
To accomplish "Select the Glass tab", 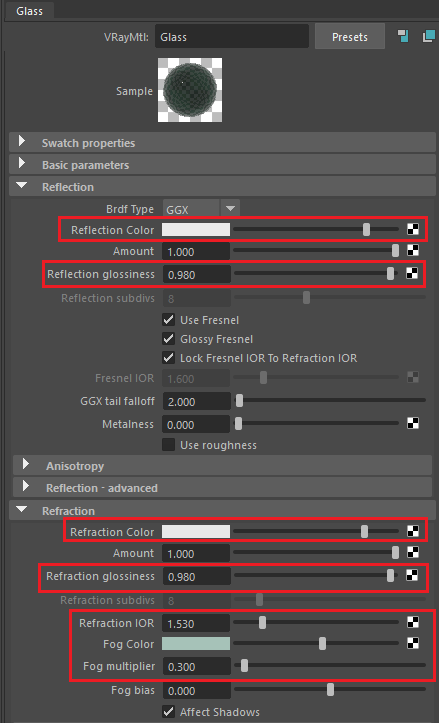I will tap(30, 10).
